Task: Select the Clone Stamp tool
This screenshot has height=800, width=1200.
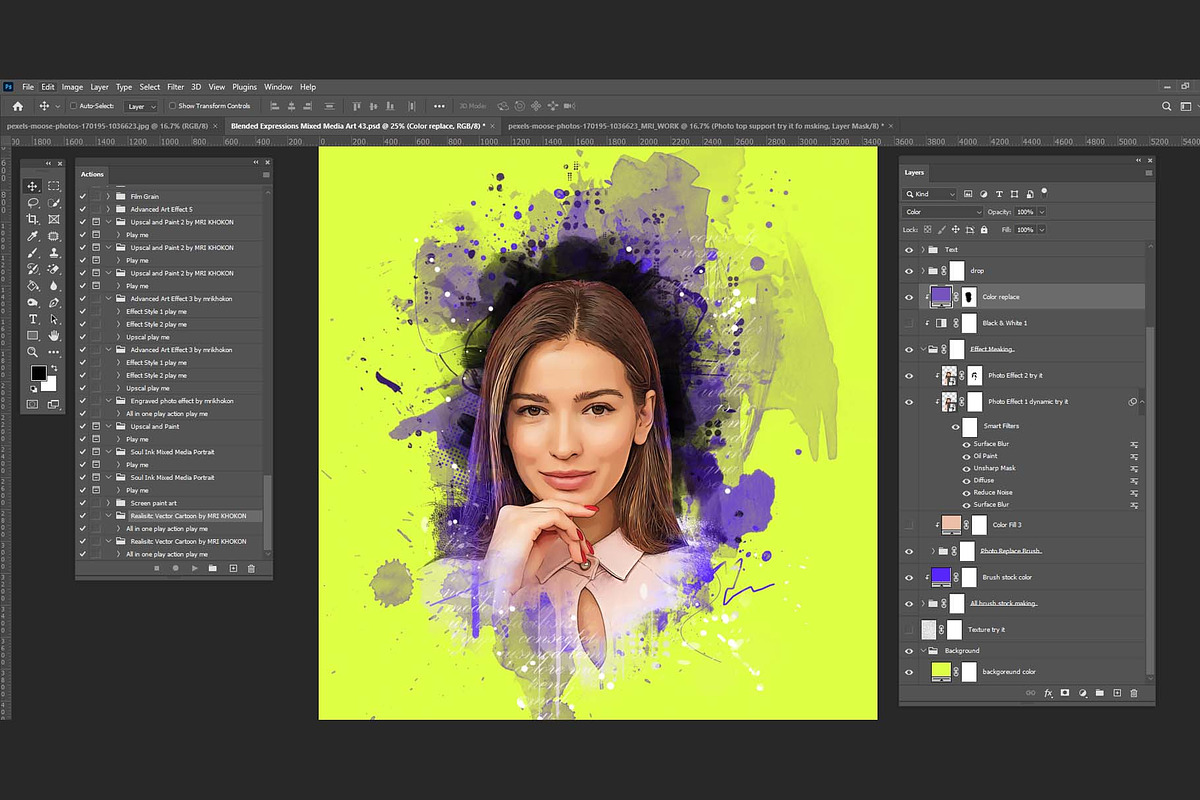Action: [x=54, y=252]
